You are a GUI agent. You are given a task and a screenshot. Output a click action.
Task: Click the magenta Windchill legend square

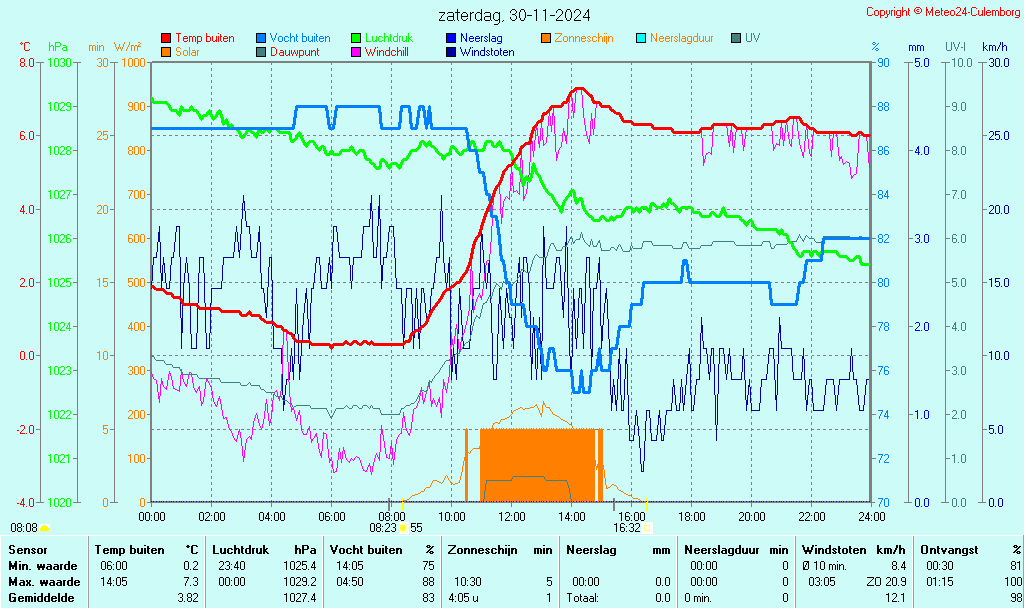pos(356,52)
